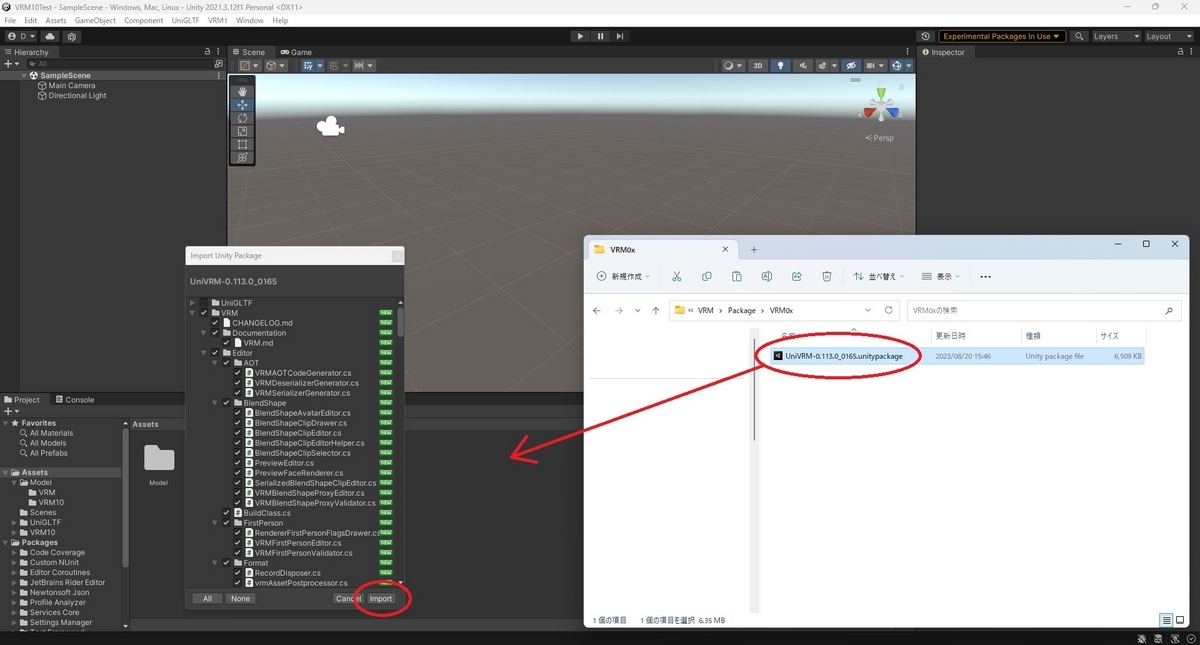Open the UniGLTF menu

tap(185, 20)
